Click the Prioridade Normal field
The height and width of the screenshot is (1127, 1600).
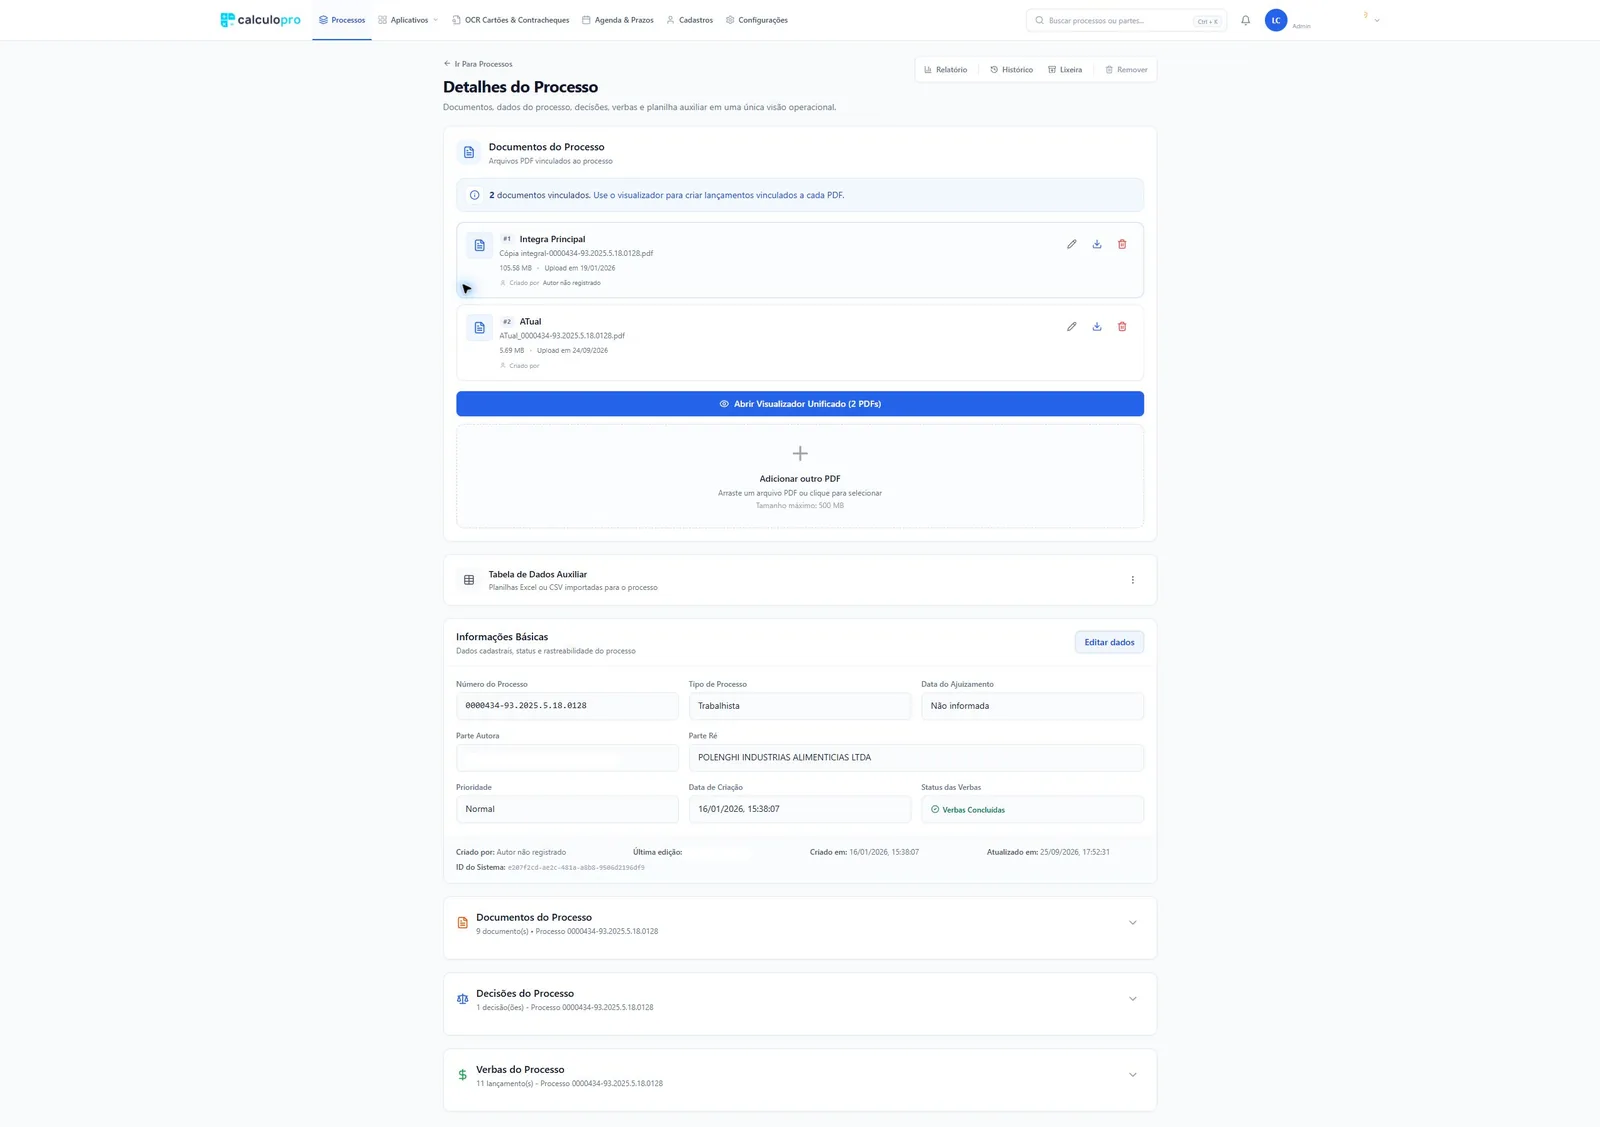coord(567,809)
